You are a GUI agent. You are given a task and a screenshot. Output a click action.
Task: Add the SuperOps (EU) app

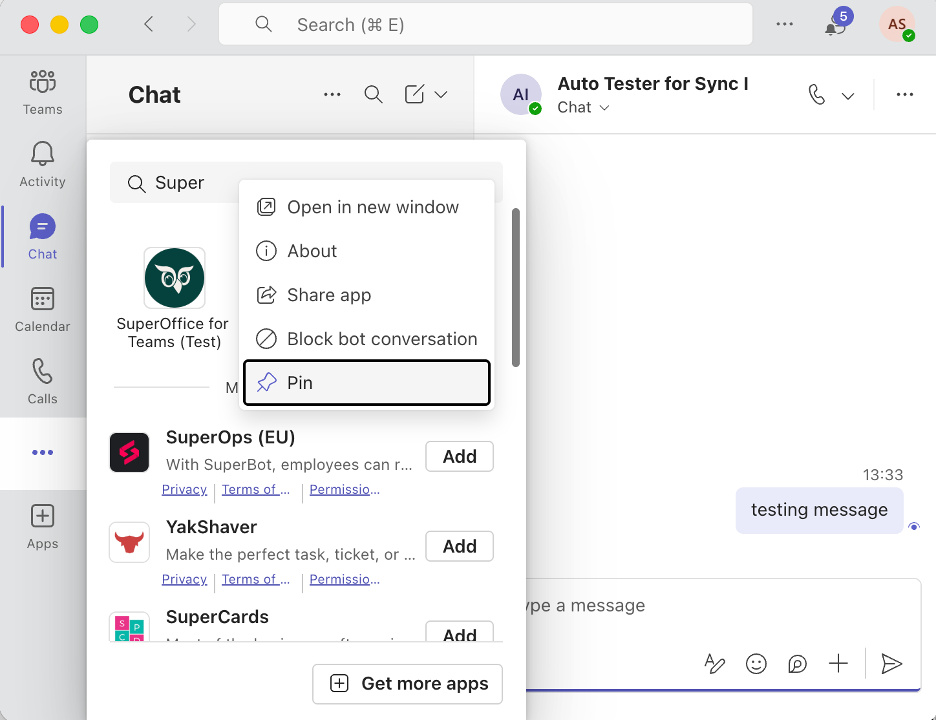[x=459, y=457]
